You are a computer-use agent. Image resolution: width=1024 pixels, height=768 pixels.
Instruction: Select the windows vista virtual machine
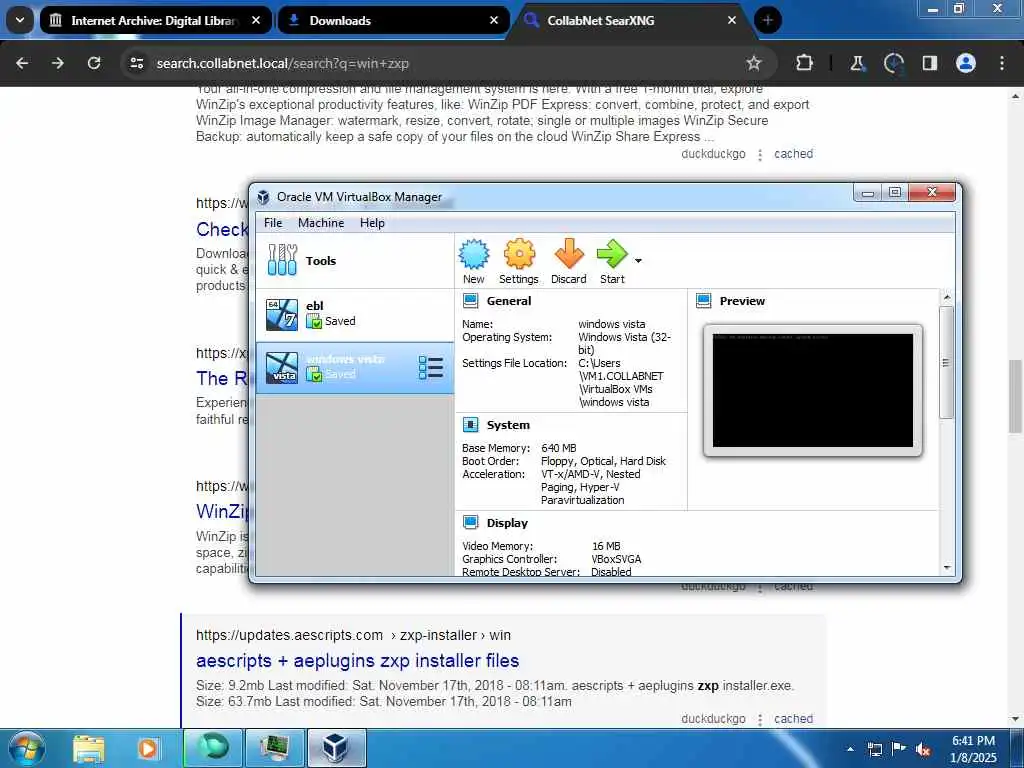click(x=355, y=367)
